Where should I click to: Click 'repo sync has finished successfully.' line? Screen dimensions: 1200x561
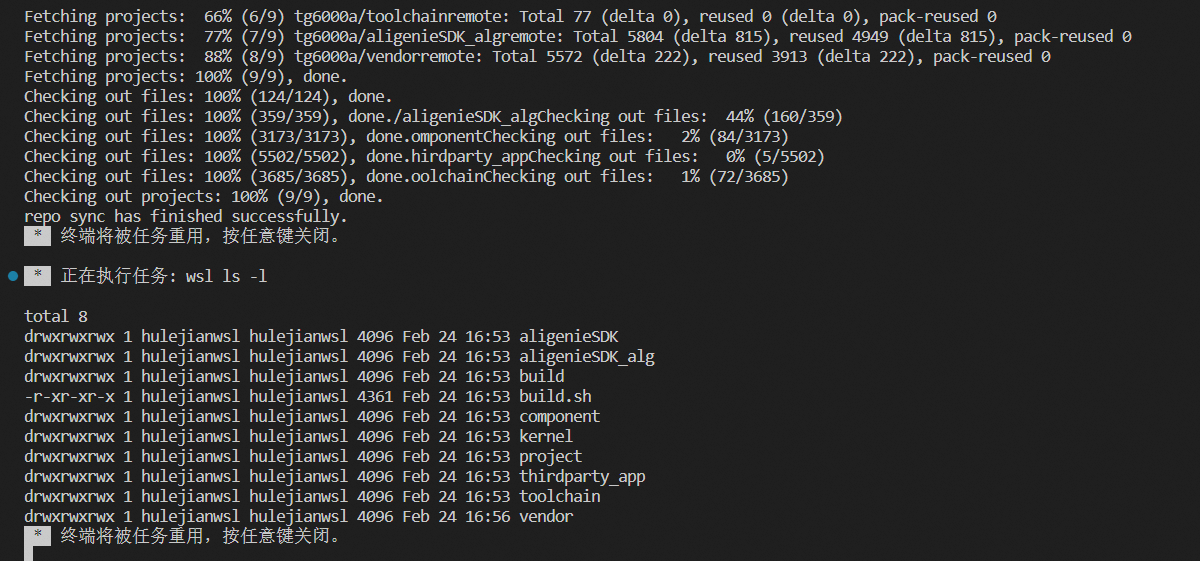[x=186, y=216]
